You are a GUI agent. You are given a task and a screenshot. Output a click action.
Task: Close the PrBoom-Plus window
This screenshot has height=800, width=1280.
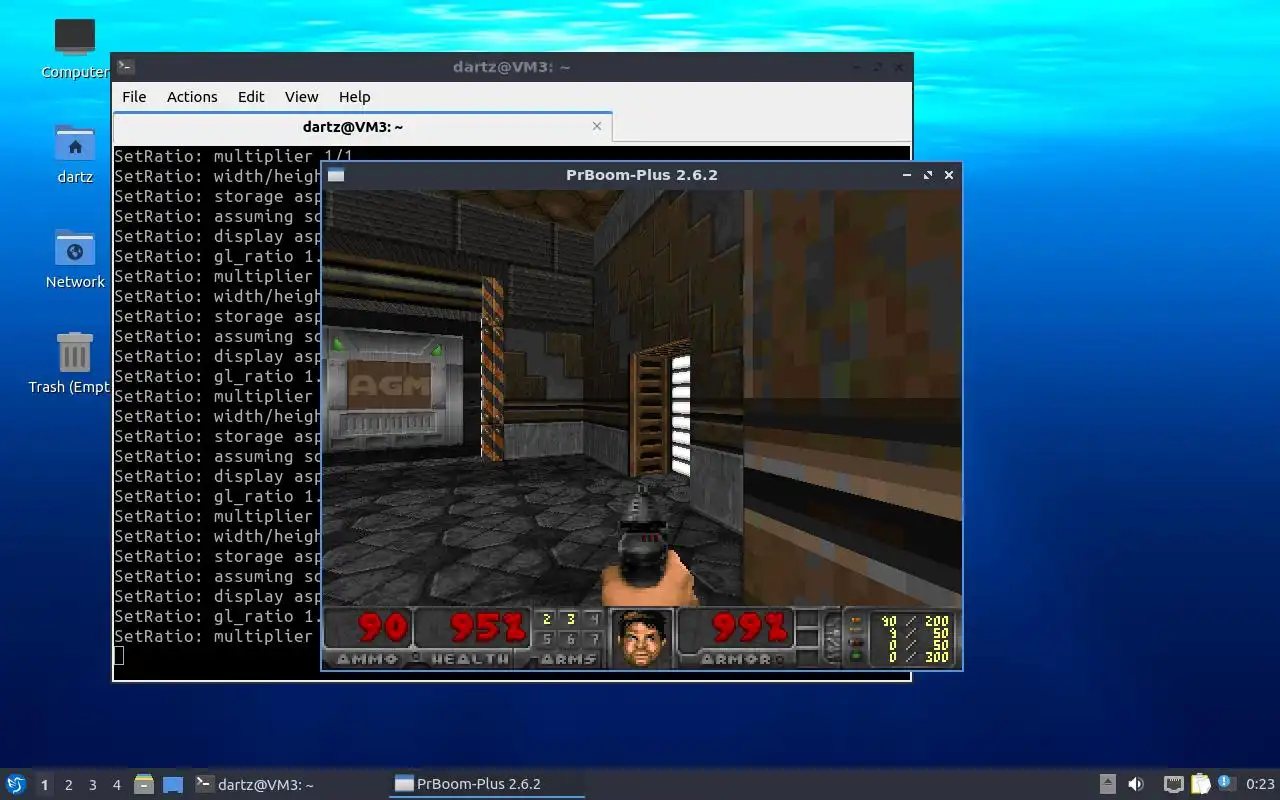click(949, 175)
